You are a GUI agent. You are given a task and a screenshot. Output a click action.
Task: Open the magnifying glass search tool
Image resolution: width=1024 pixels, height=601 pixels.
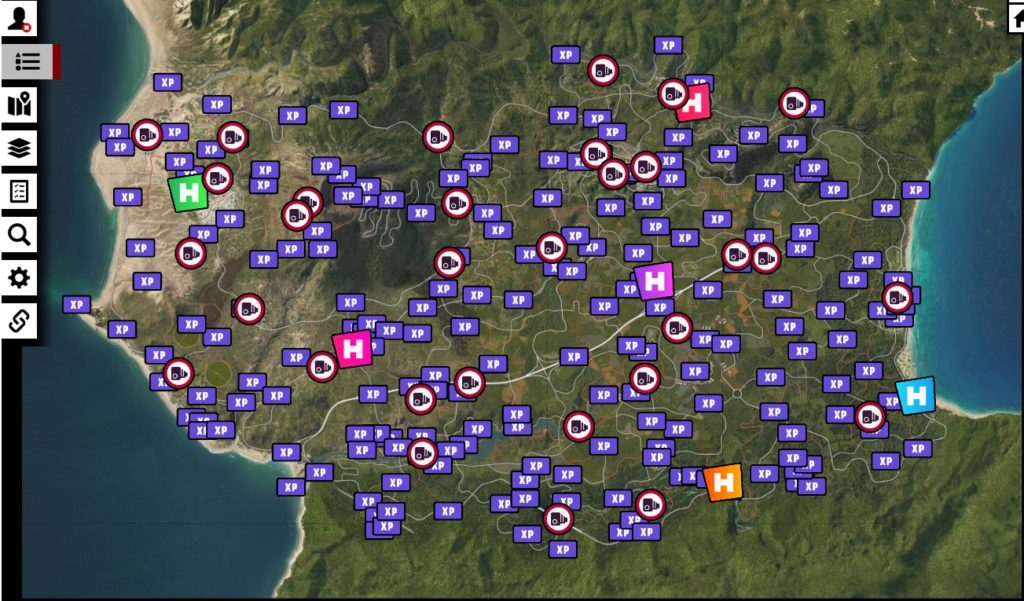[19, 235]
